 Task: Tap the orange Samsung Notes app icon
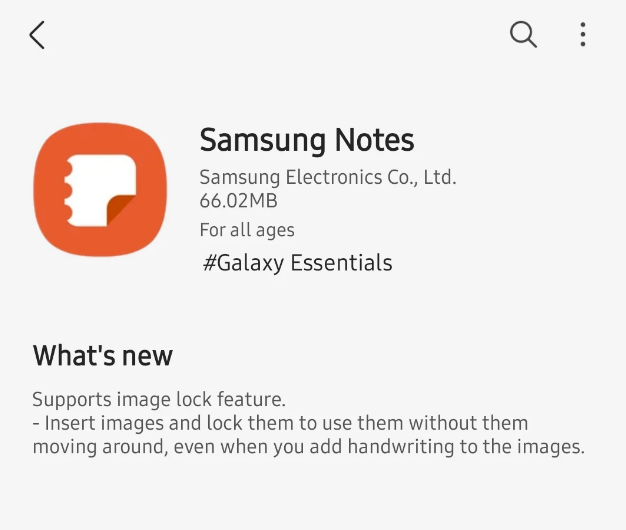click(x=100, y=189)
